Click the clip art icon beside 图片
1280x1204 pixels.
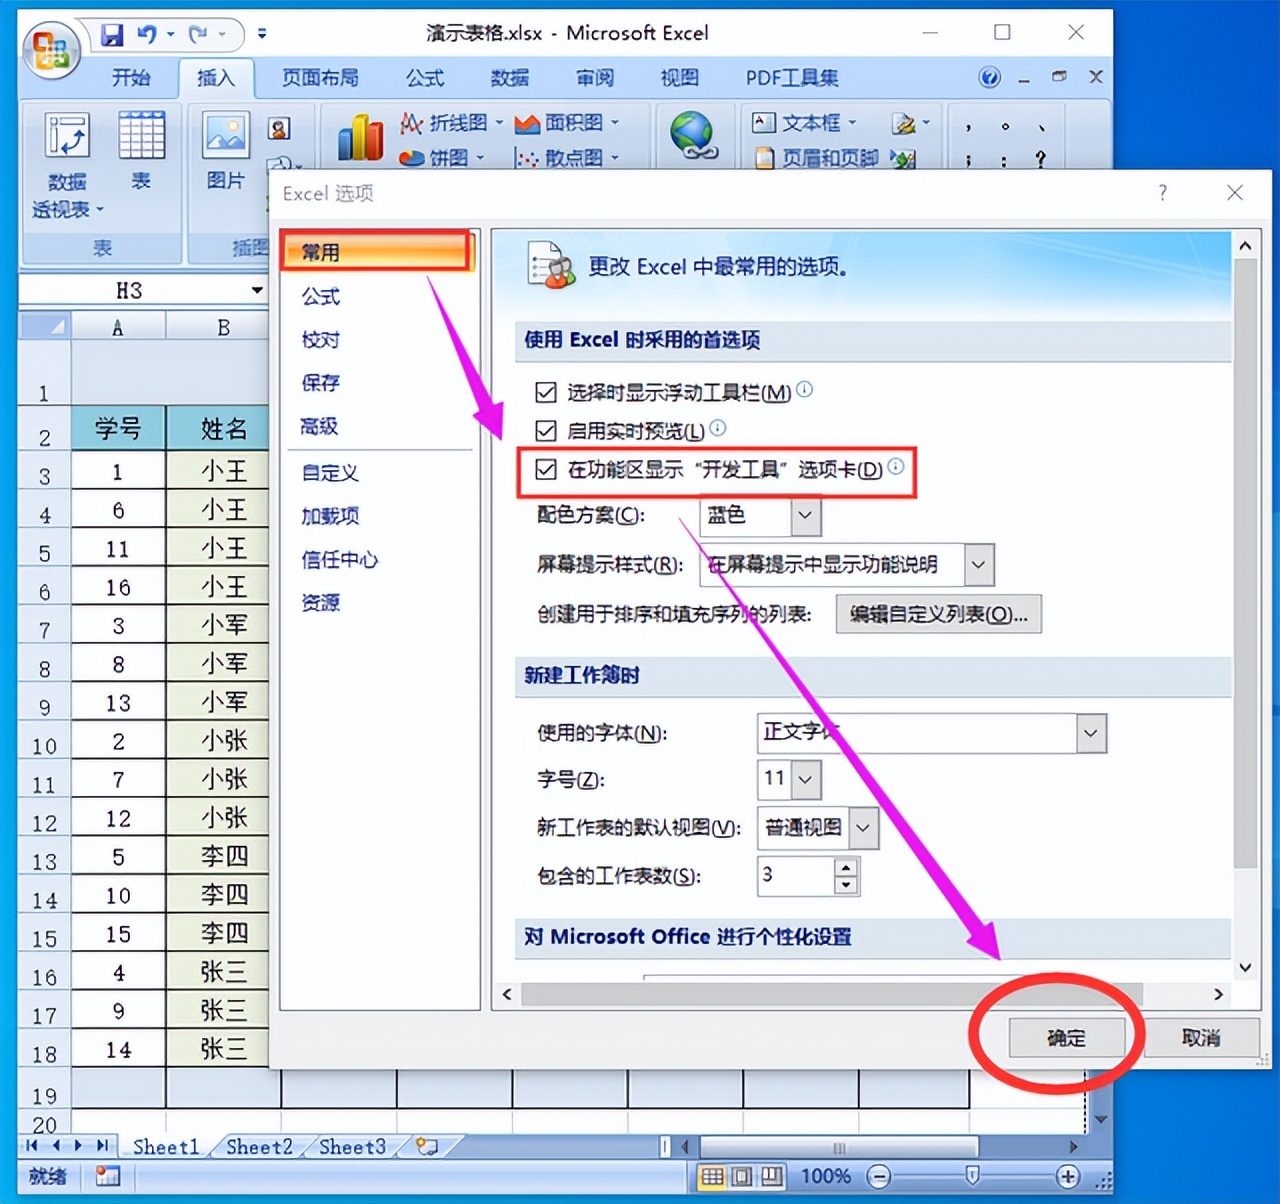tap(280, 128)
